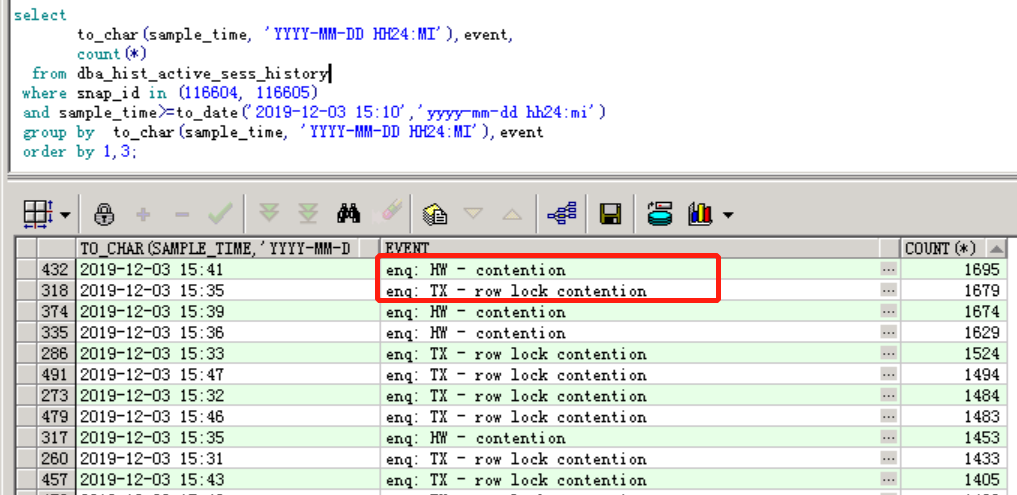Expand the ellipsis for row 318 event cell

(888, 291)
